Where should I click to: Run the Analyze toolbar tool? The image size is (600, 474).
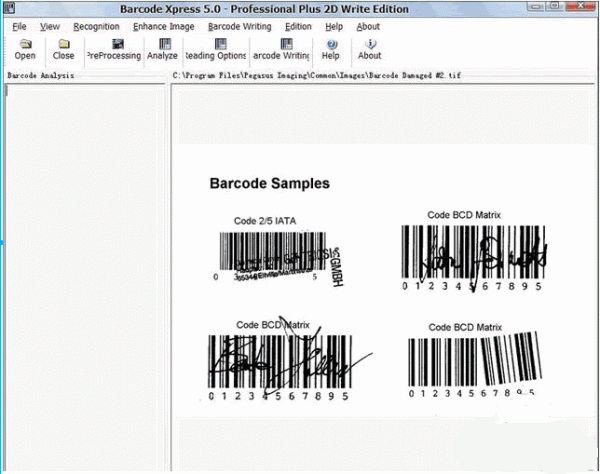tap(162, 45)
